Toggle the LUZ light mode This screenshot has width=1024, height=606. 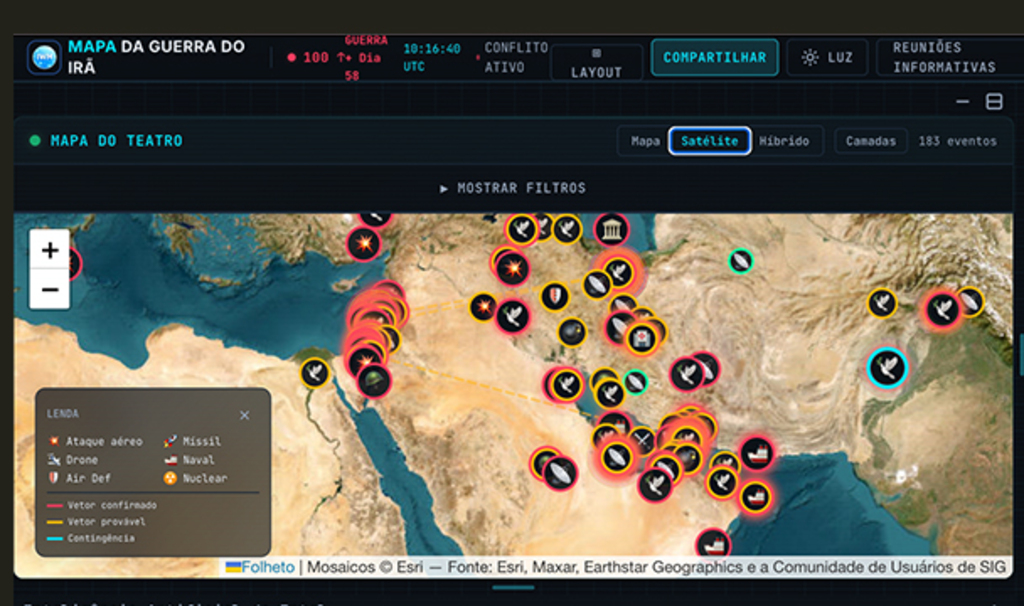coord(827,57)
